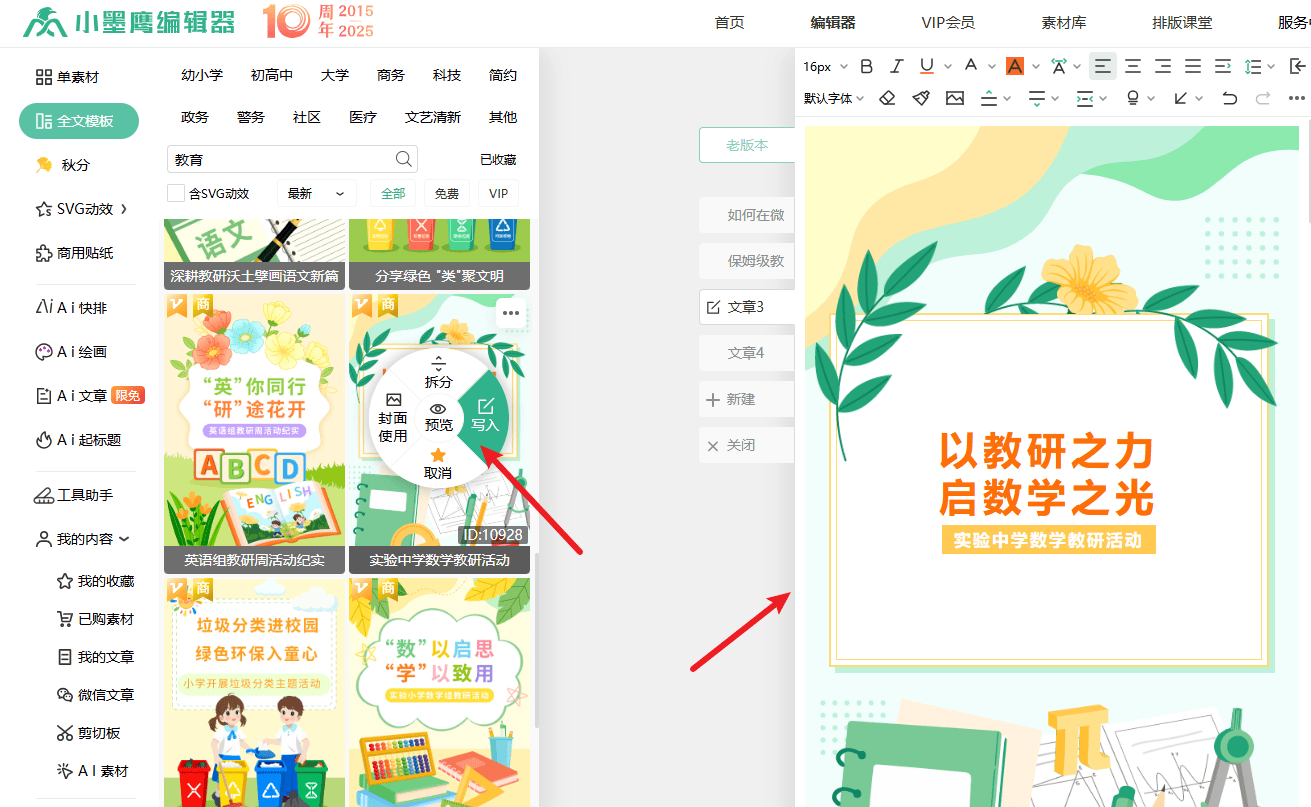Click the 预览 preview option

coord(438,416)
